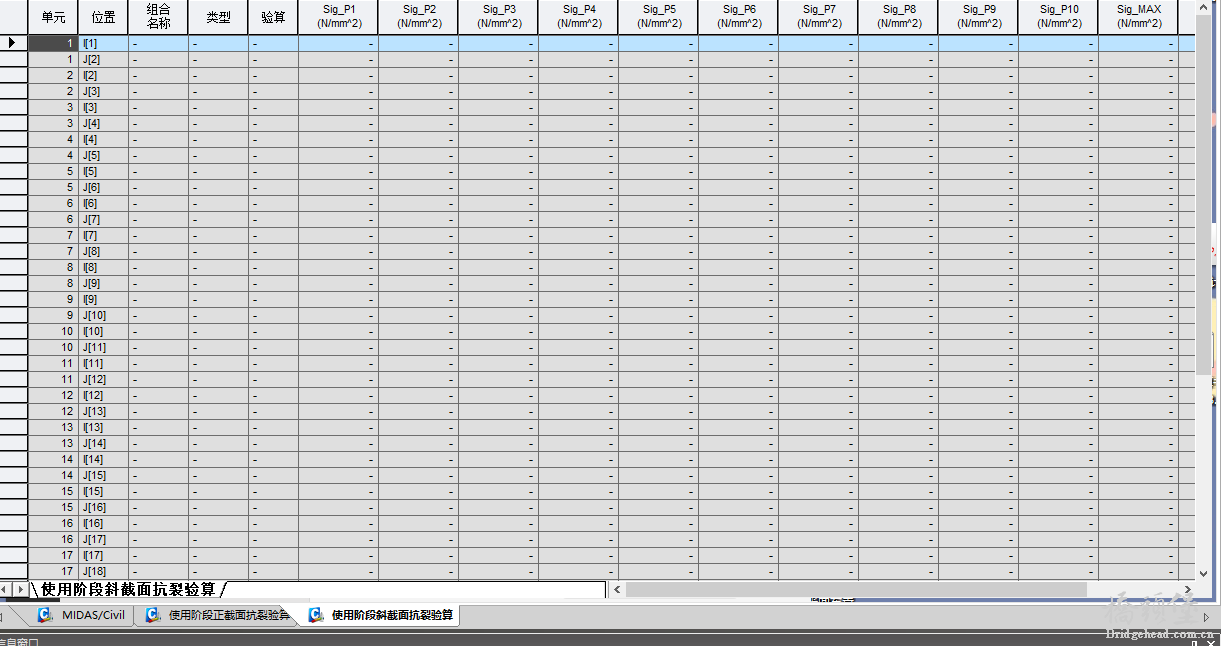Select the 使用阶段斜截面抗裂验算 document tab
The height and width of the screenshot is (646, 1221).
click(380, 615)
